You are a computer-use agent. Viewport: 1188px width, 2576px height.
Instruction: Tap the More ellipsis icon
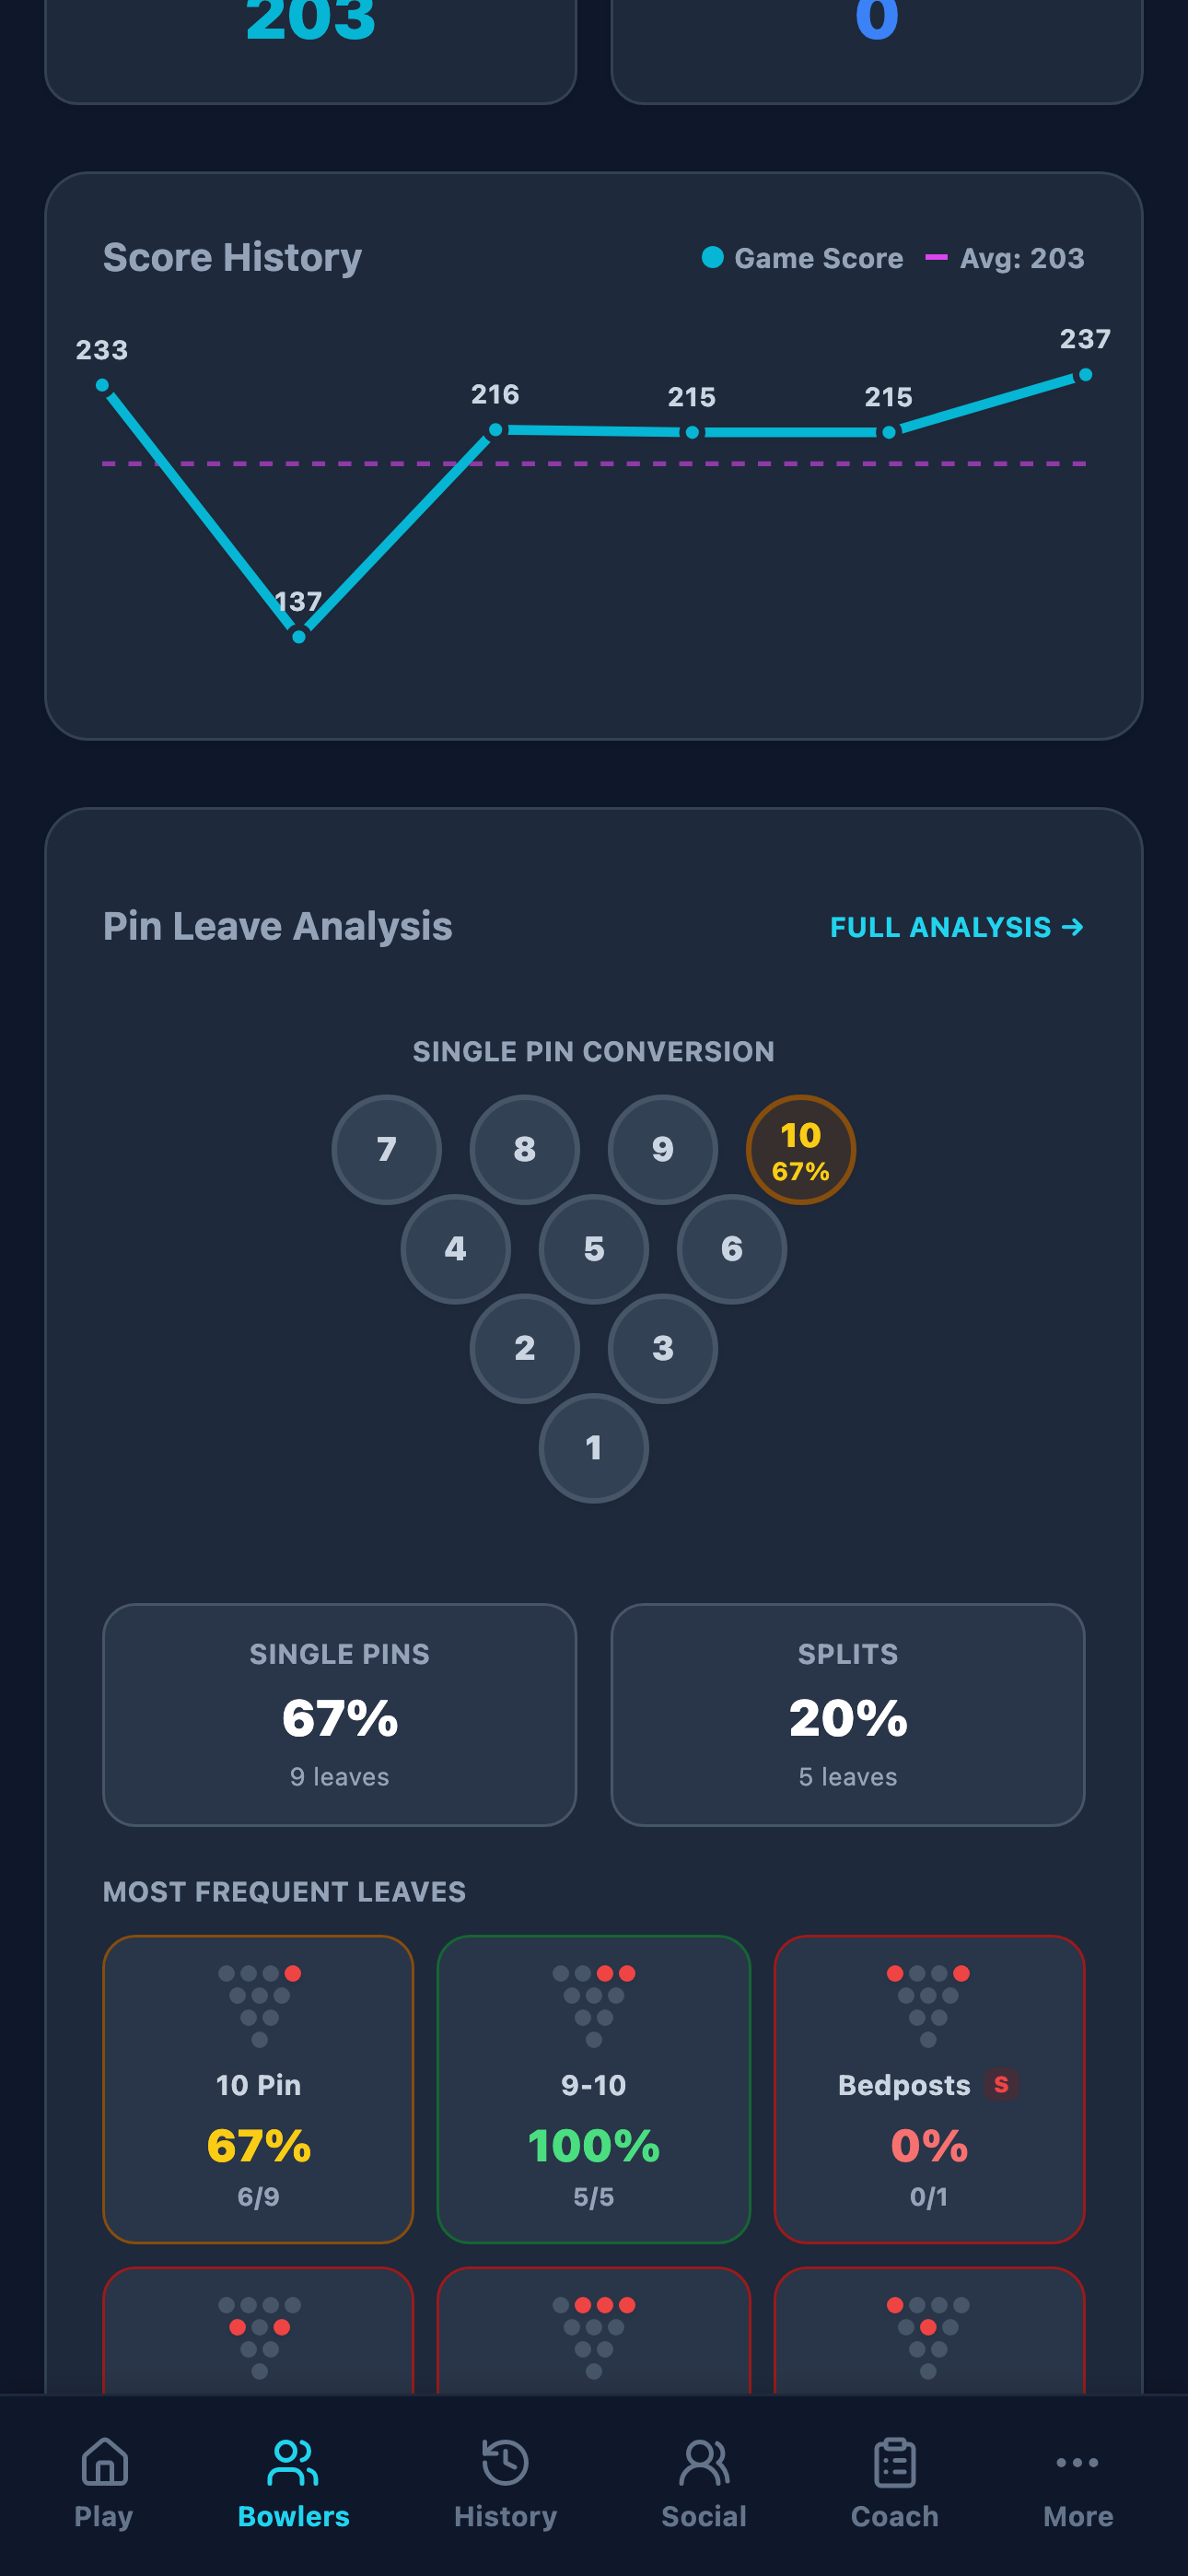(x=1078, y=2463)
